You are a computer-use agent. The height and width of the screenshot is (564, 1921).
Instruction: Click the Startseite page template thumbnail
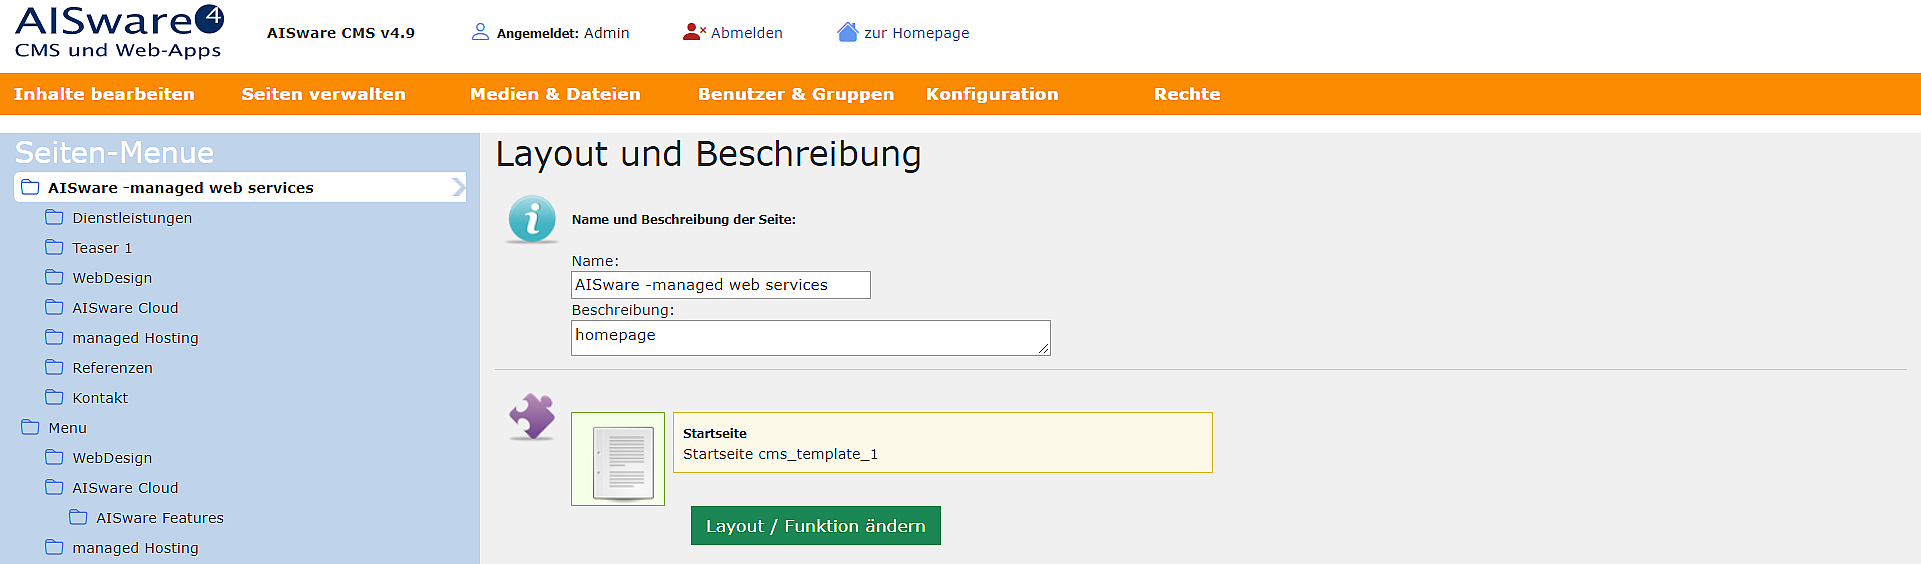coord(618,459)
